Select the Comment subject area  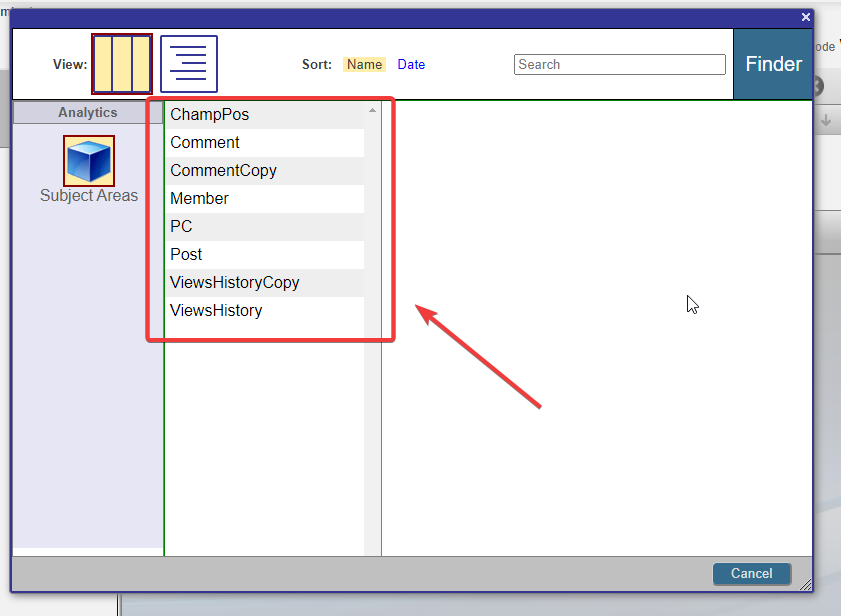pos(265,143)
